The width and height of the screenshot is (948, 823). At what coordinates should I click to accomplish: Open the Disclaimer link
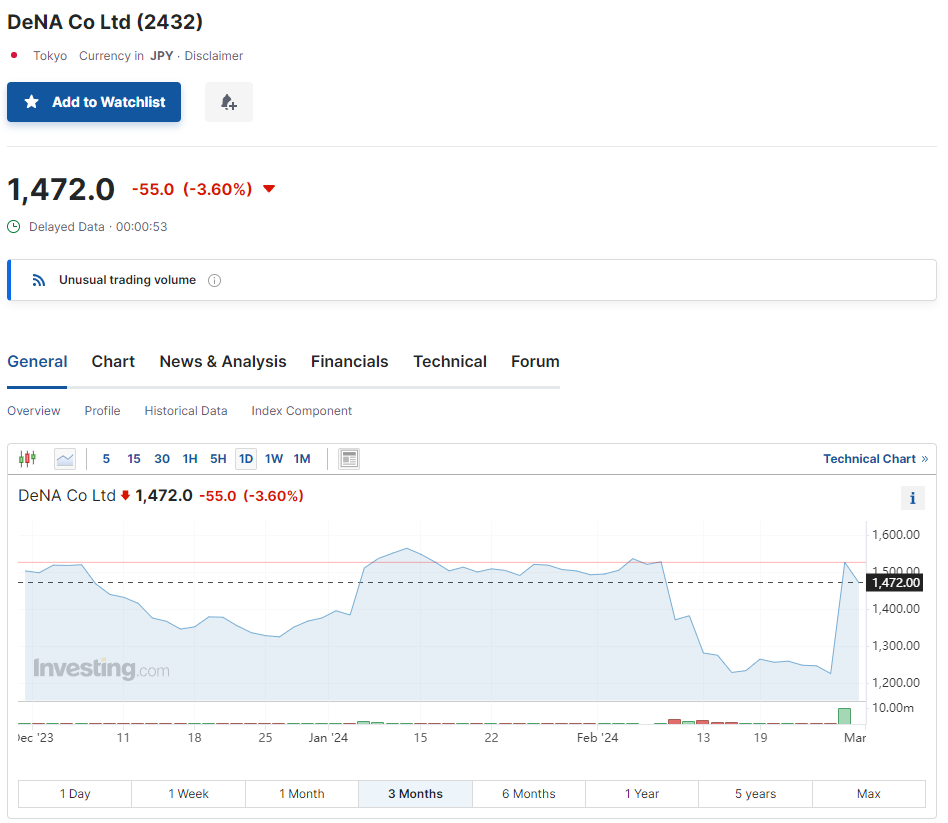pyautogui.click(x=213, y=56)
